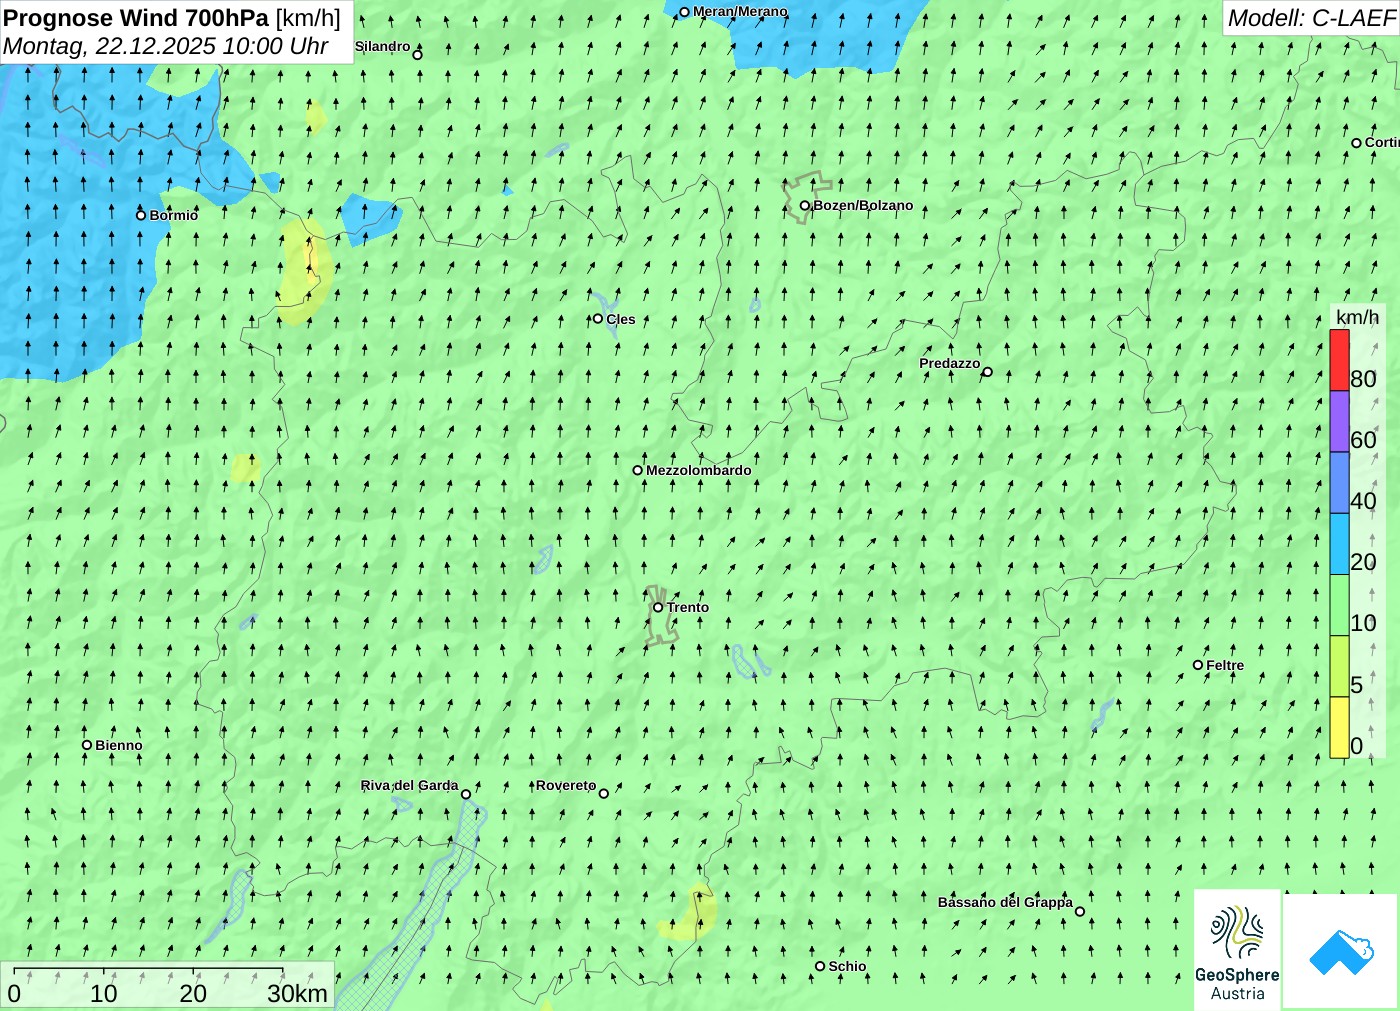Image resolution: width=1400 pixels, height=1011 pixels.
Task: Click the 'Bozen/Bolzano' label text
Action: click(863, 205)
